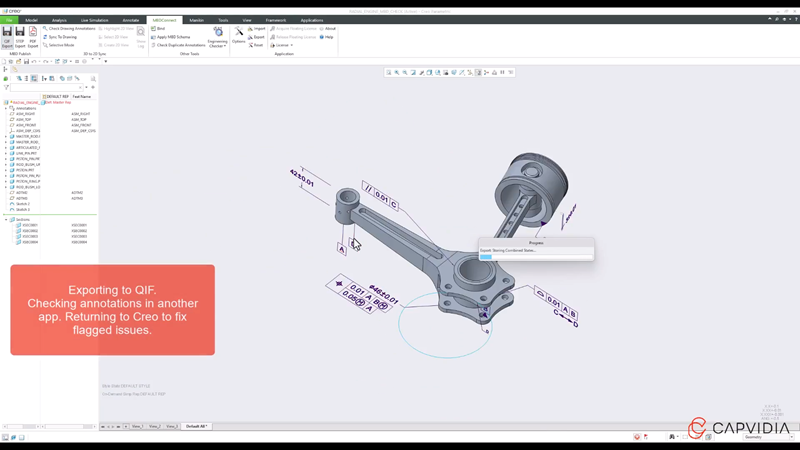Switch to the Model ribbon tab

tap(31, 20)
